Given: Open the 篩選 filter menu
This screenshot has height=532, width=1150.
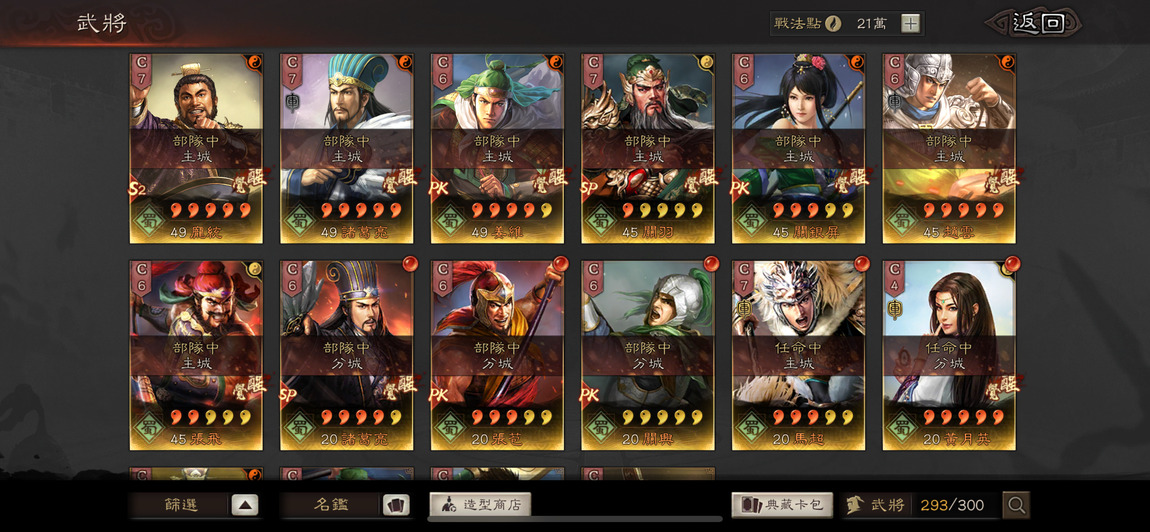Looking at the screenshot, I should click(180, 505).
